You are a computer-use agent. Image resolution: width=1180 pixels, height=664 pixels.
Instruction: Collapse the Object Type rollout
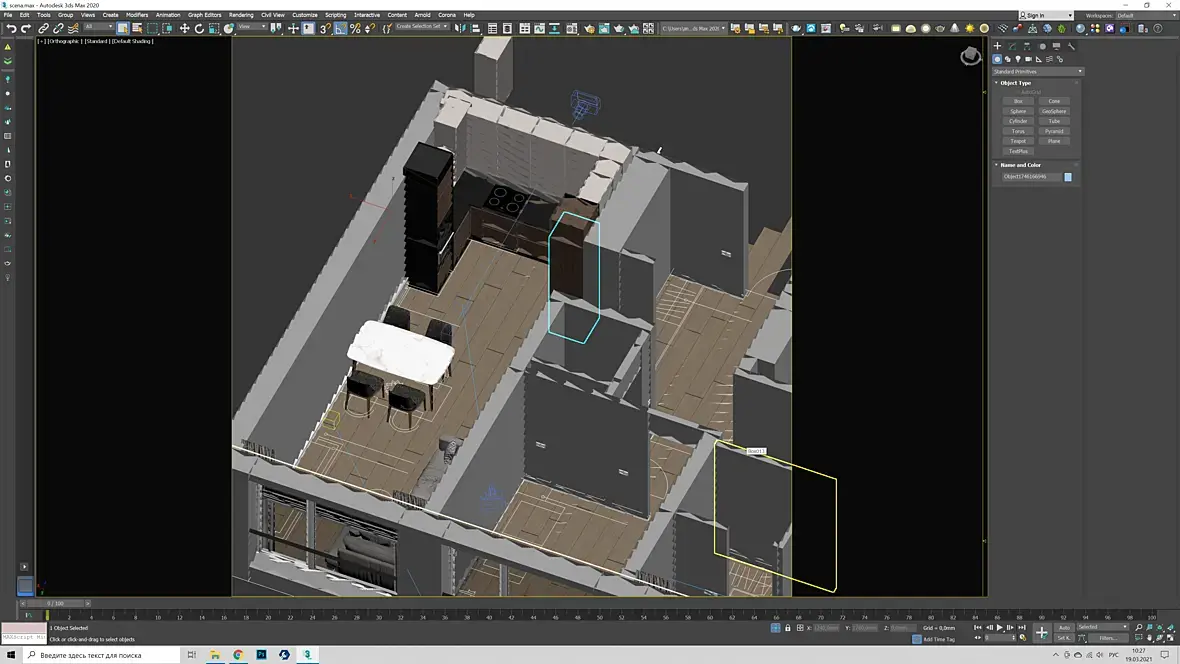1016,83
